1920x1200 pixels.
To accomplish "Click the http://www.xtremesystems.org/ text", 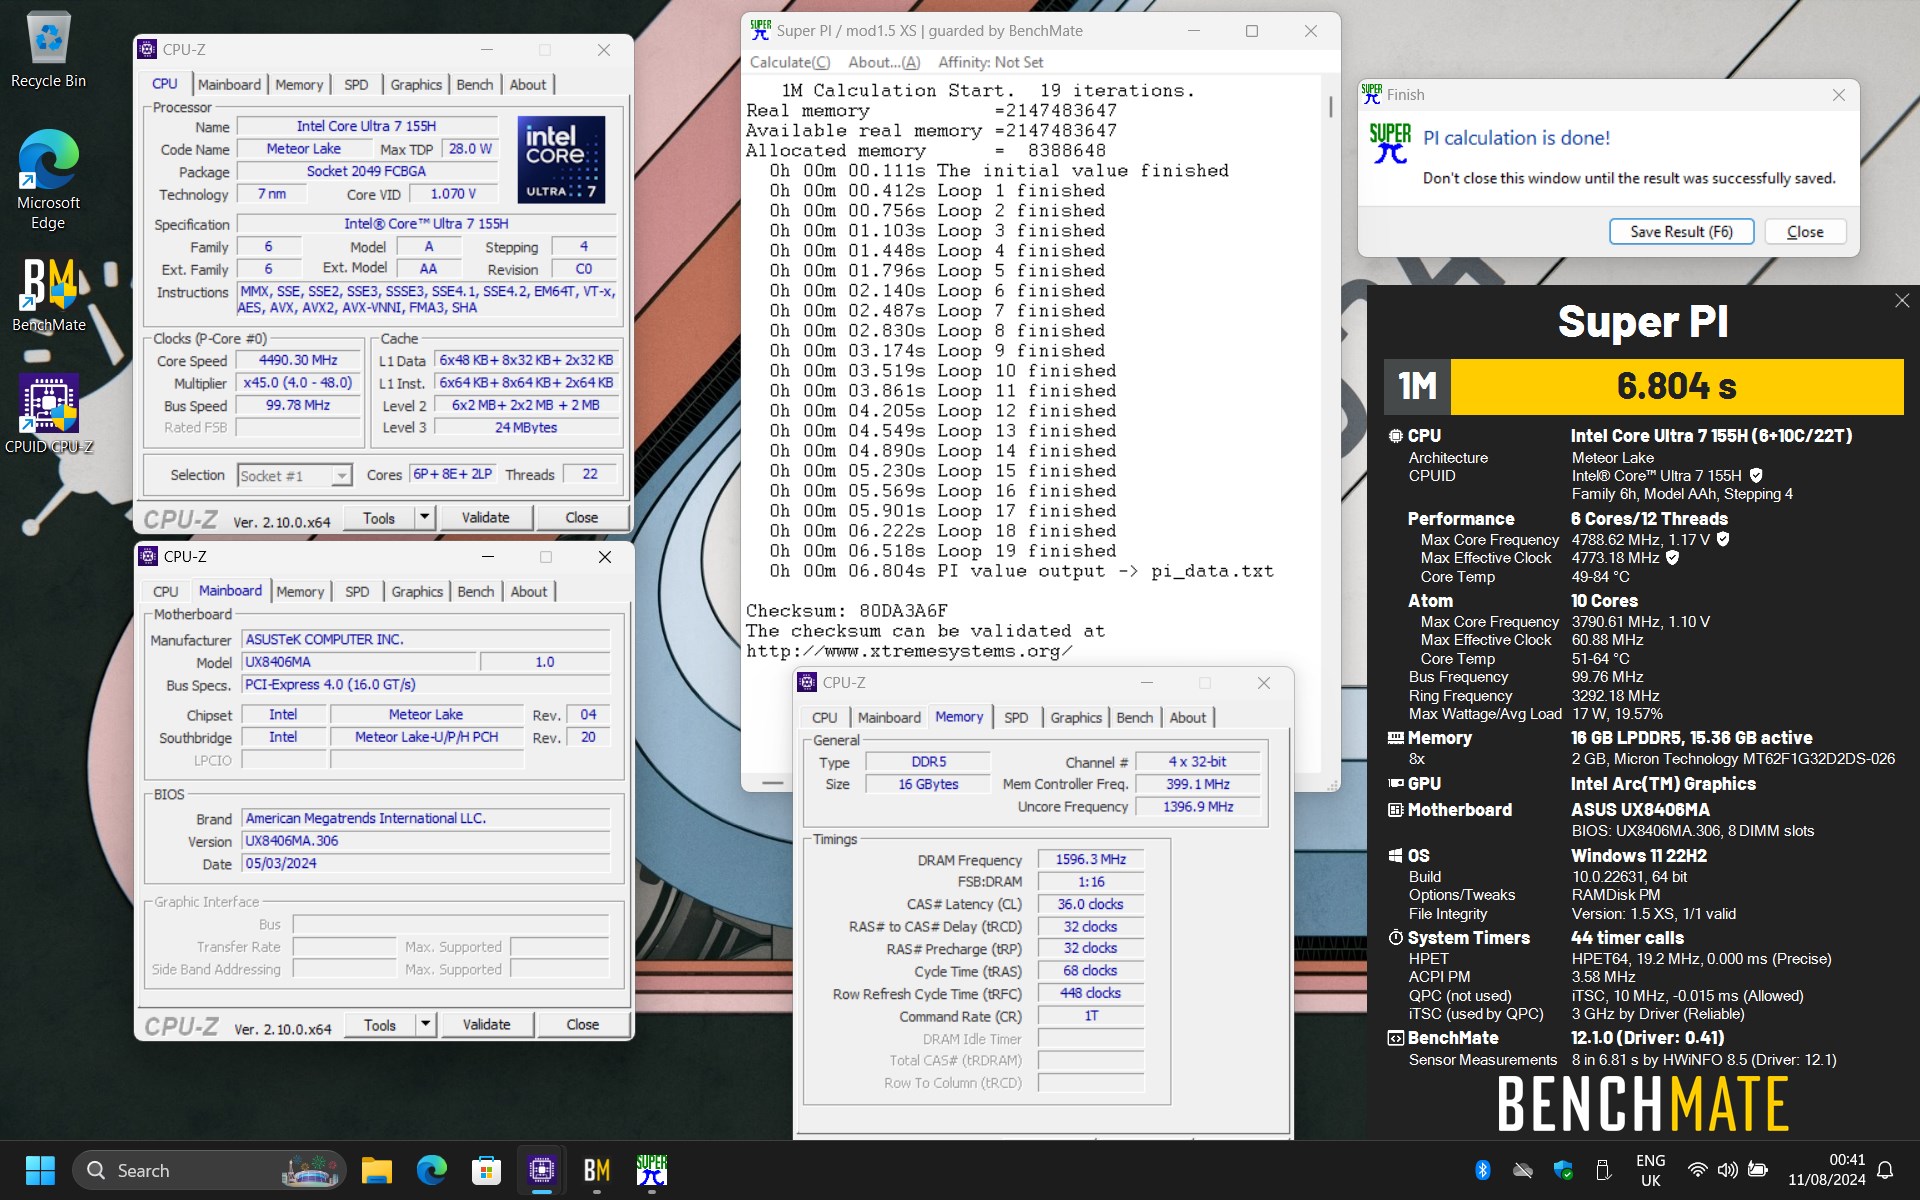I will (909, 651).
